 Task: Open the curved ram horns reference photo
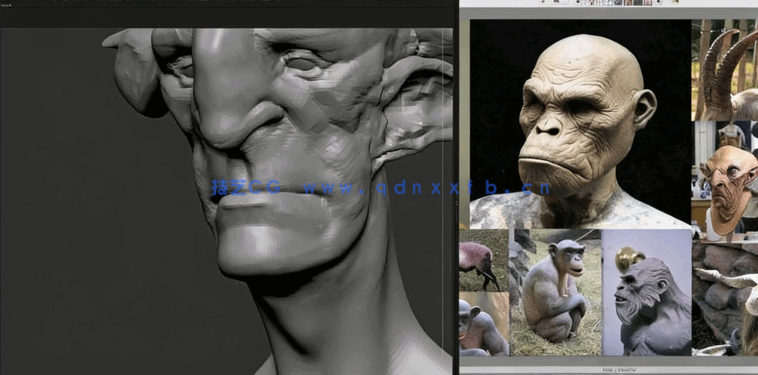(725, 70)
